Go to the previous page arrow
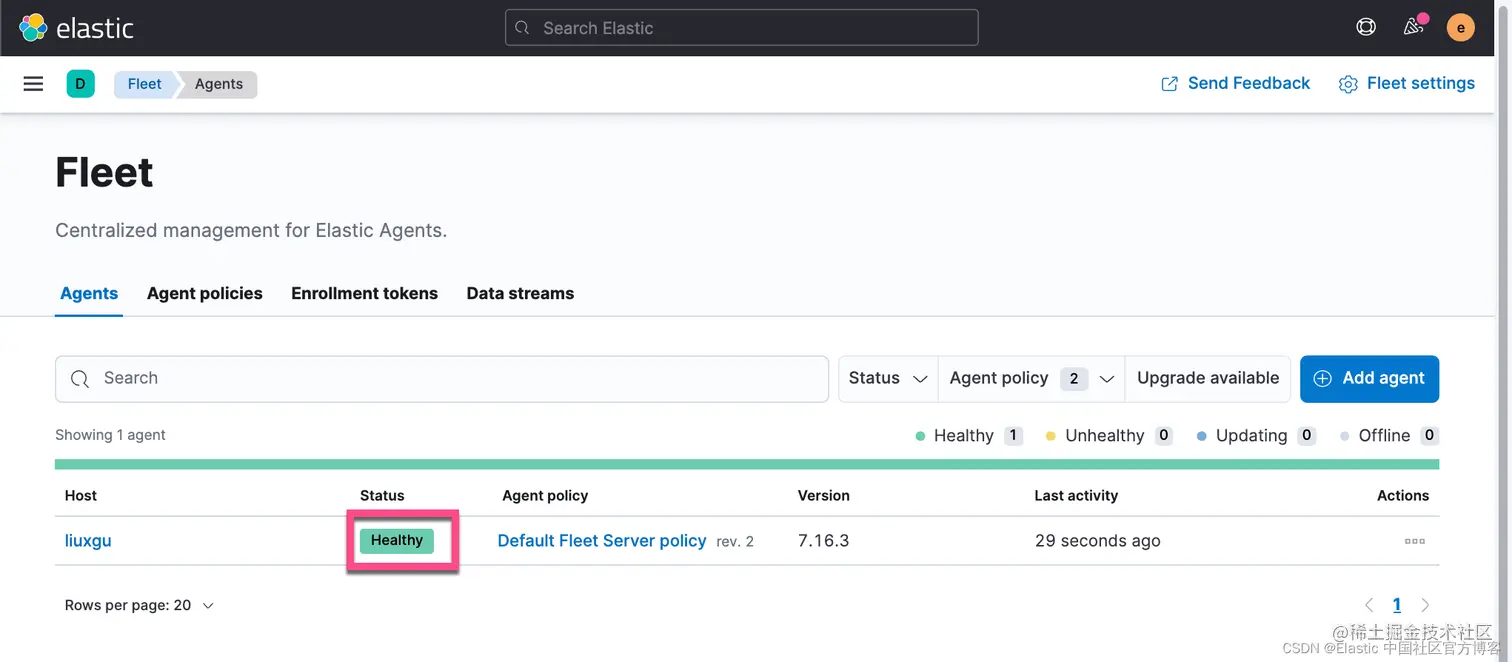Screen dimensions: 1512x662 pos(1369,605)
